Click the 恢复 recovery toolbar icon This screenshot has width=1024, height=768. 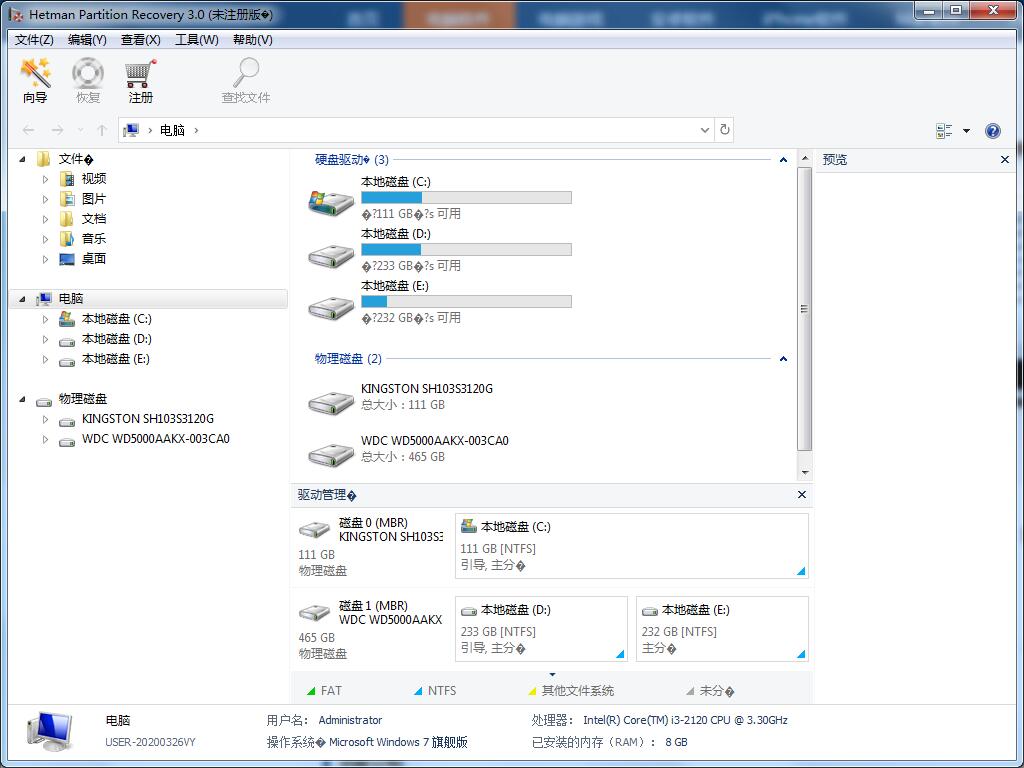coord(88,73)
